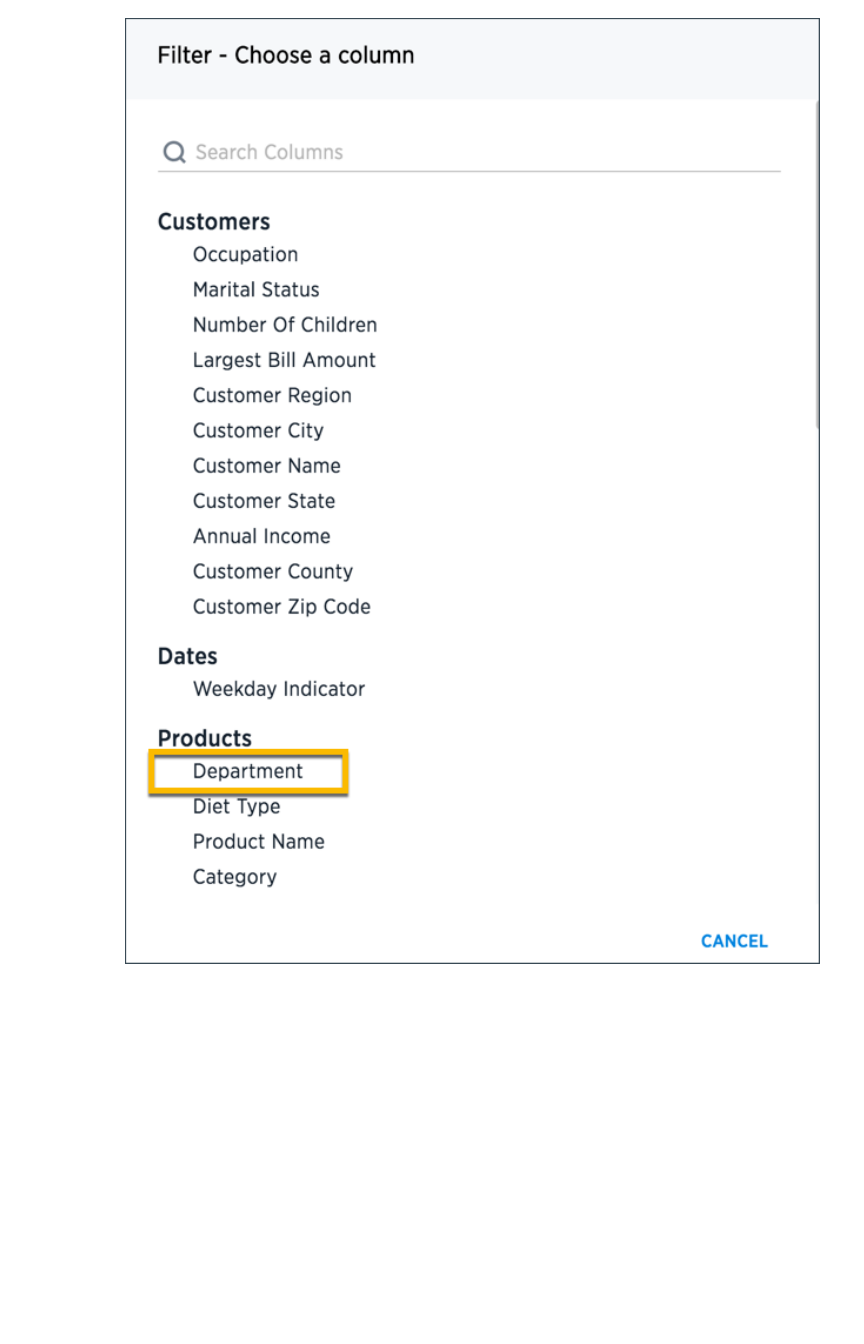Choose Category column under Products
864x1344 pixels.
[234, 877]
